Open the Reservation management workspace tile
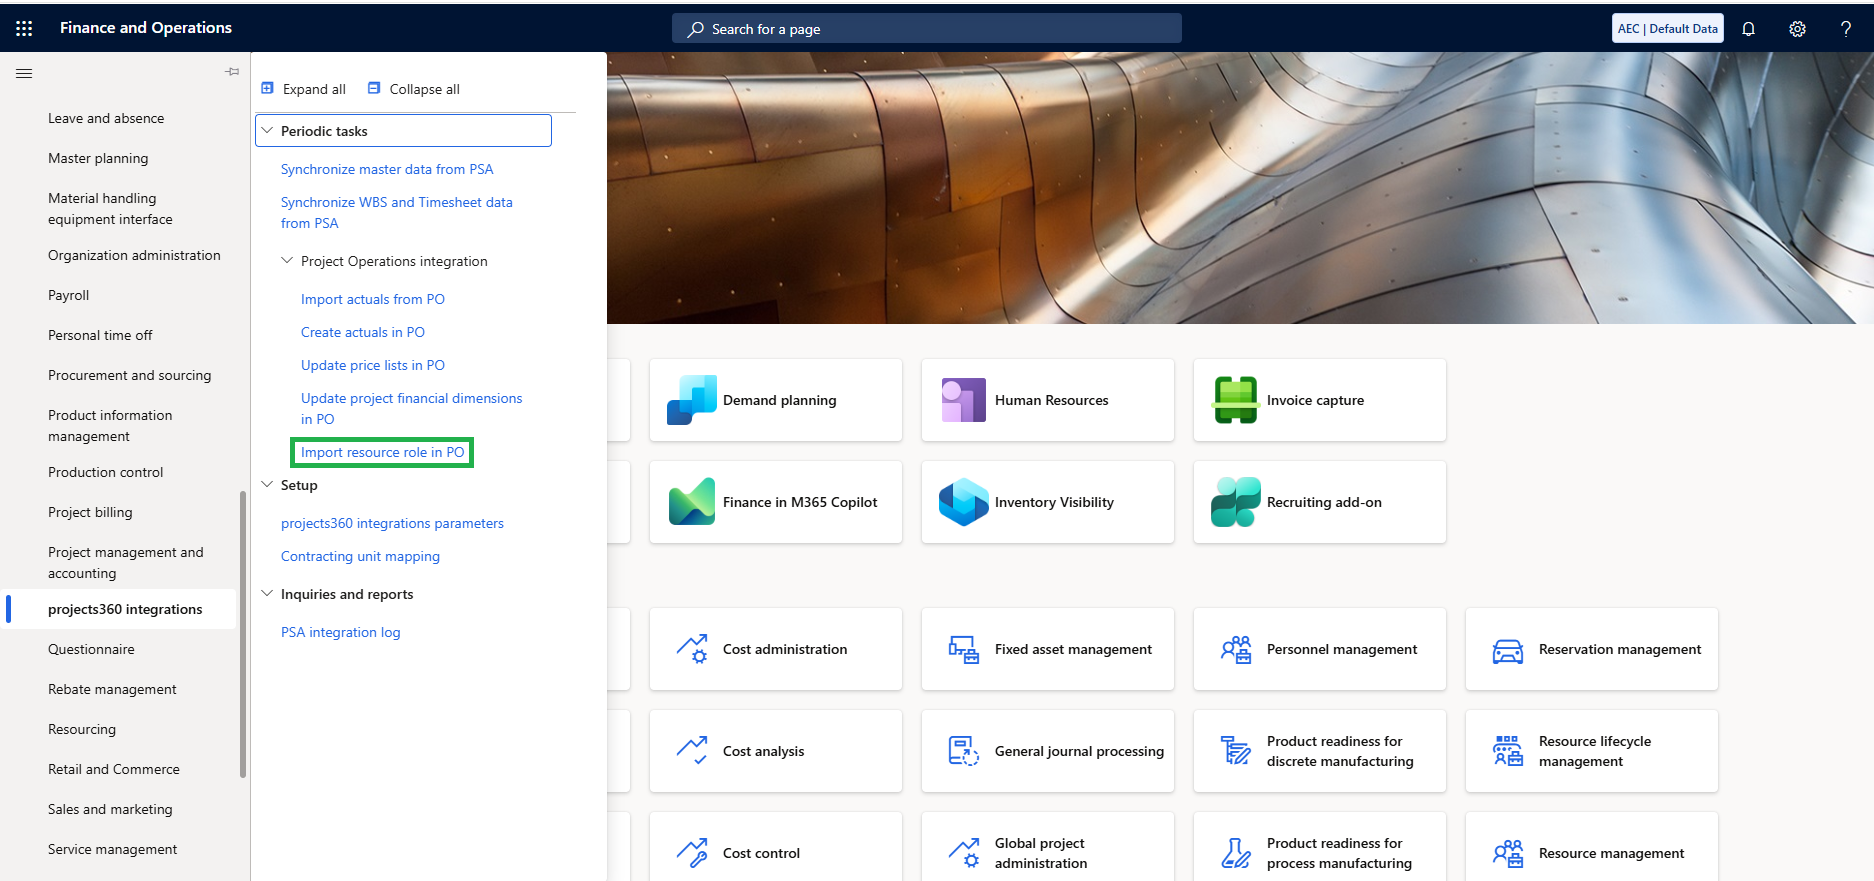This screenshot has height=881, width=1874. point(1591,649)
